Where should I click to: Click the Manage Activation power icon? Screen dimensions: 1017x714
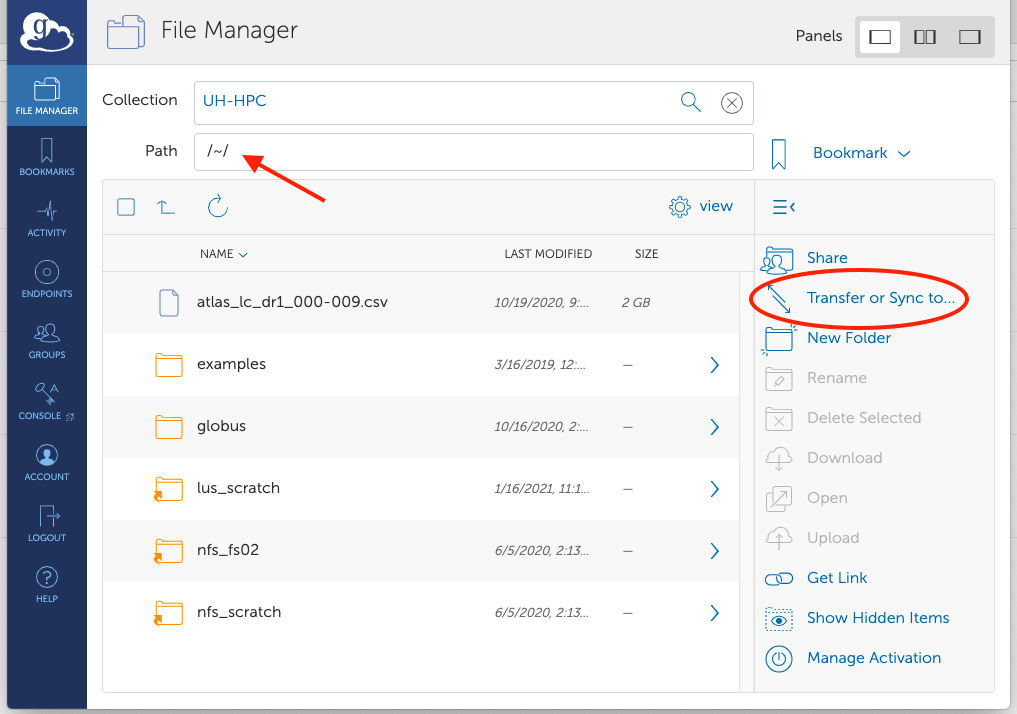[x=779, y=659]
